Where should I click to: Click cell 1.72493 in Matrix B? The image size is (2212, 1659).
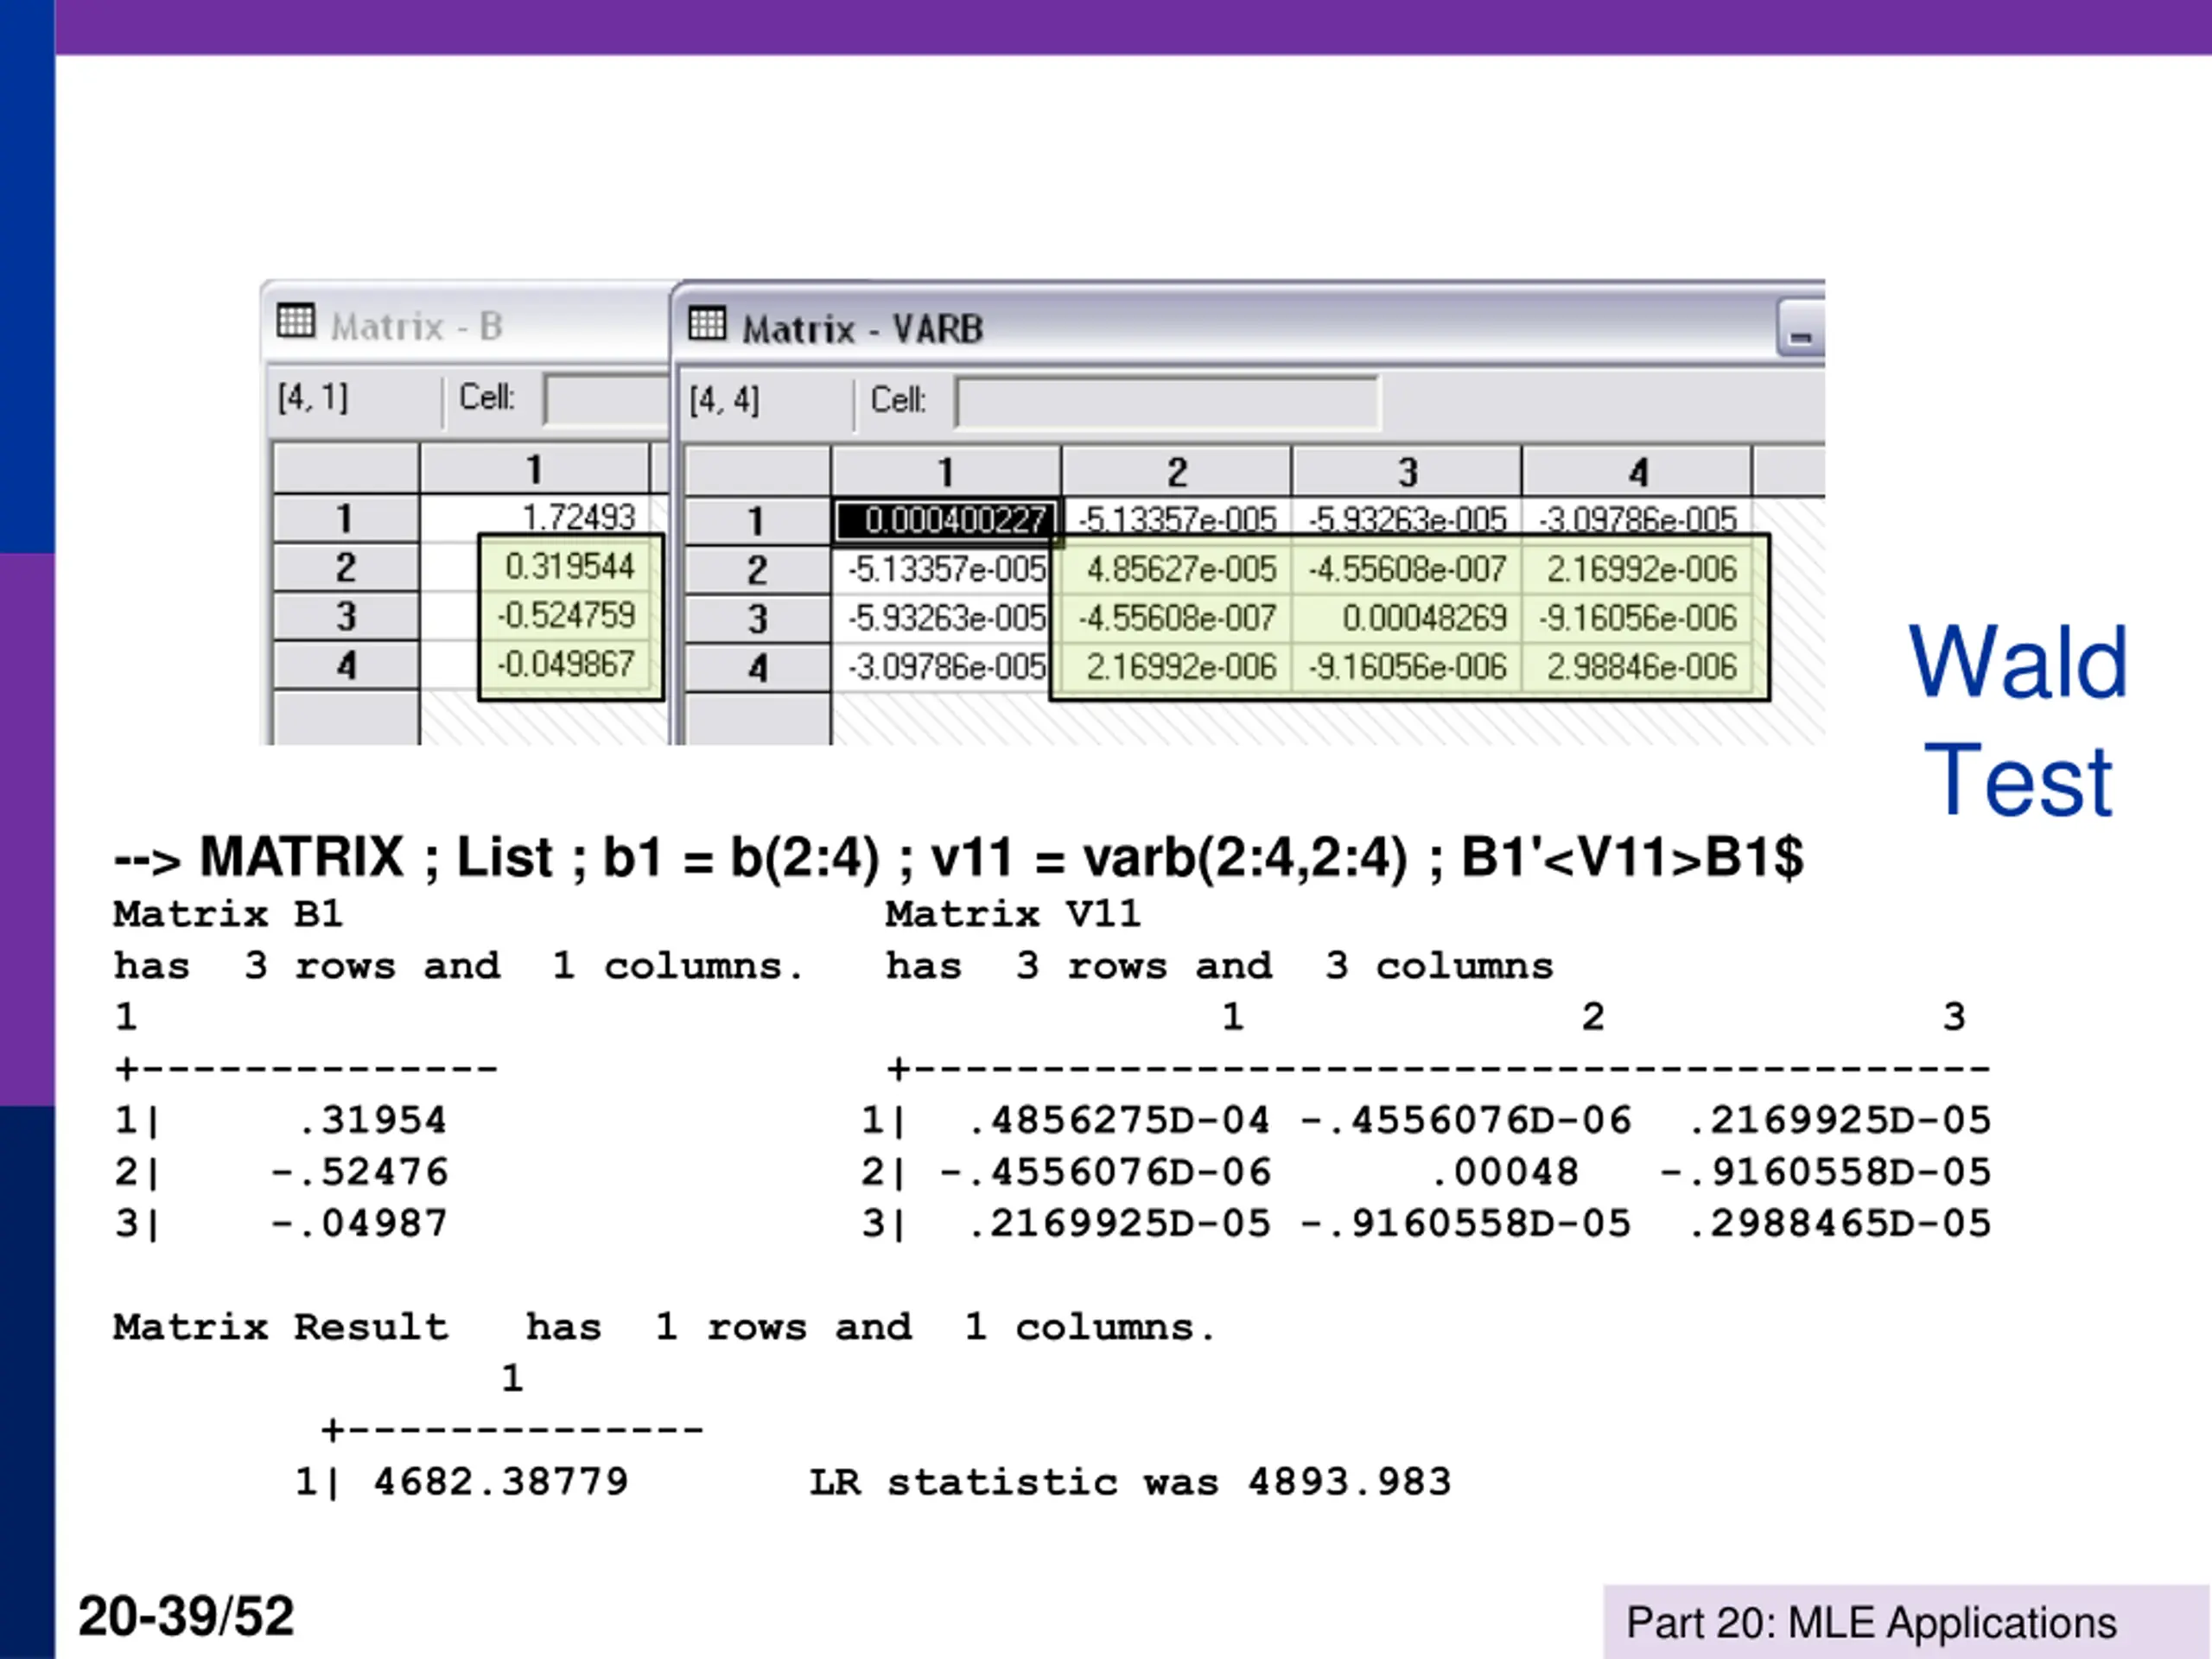tap(545, 517)
